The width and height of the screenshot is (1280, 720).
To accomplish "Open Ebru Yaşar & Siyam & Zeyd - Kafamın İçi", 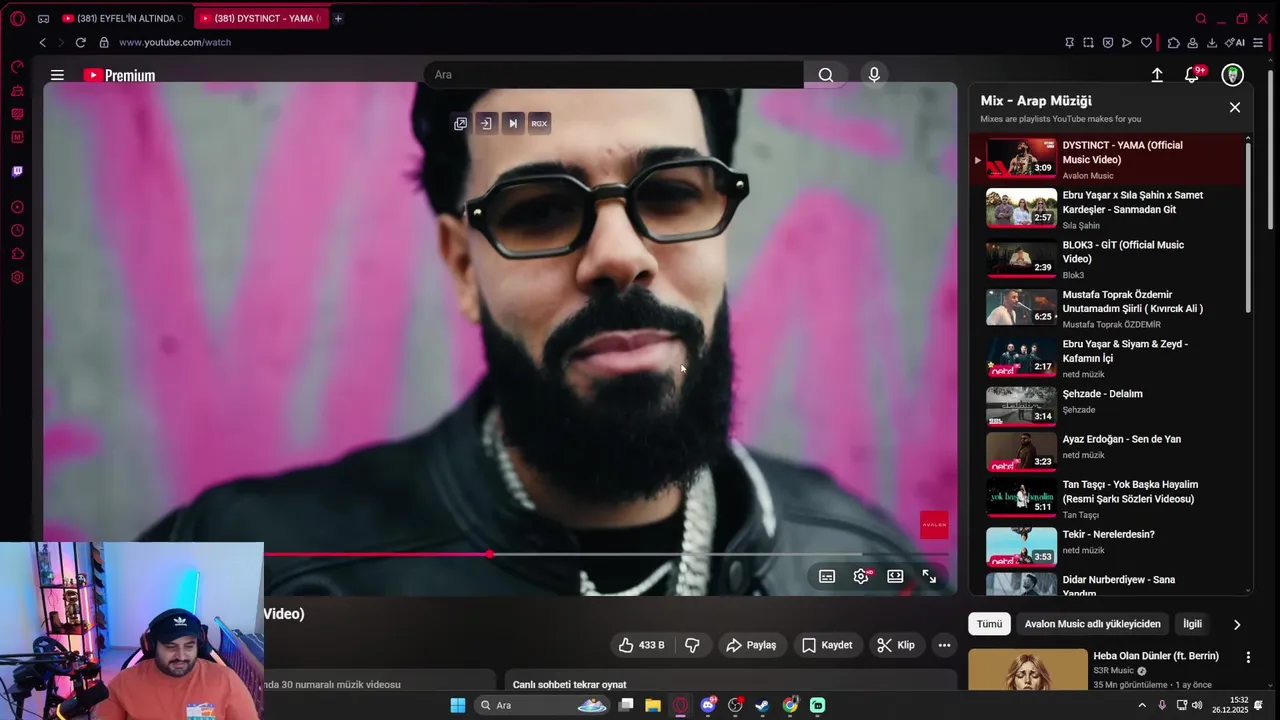I will [x=1108, y=358].
